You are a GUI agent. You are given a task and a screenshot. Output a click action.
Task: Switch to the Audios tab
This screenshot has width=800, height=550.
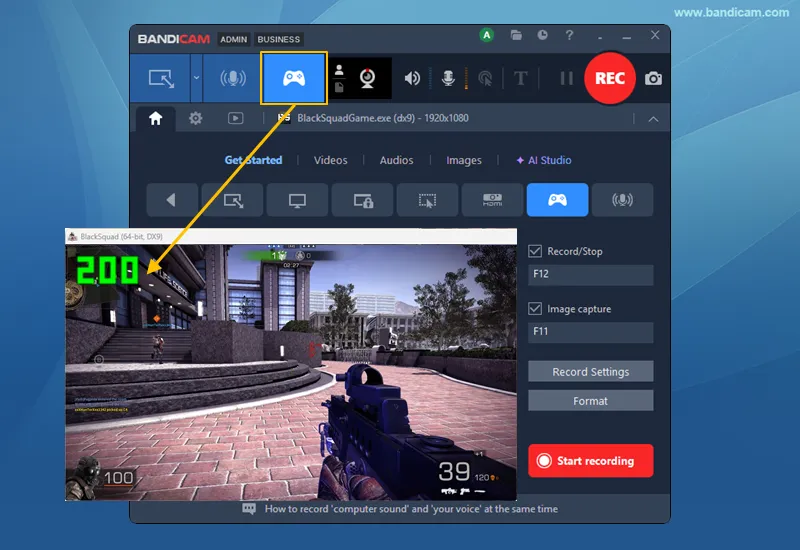point(396,160)
